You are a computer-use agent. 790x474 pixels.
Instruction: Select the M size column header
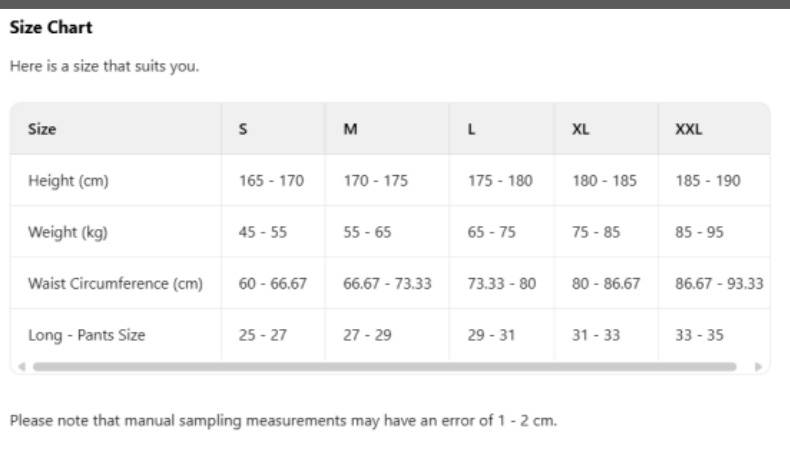tap(350, 129)
